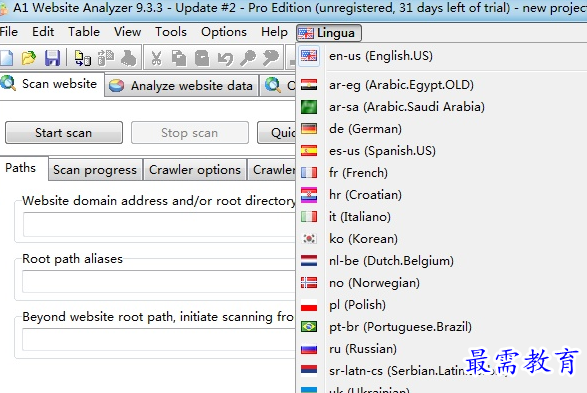Click the New project toolbar icon
Viewport: 587px width, 393px height.
(x=6, y=58)
